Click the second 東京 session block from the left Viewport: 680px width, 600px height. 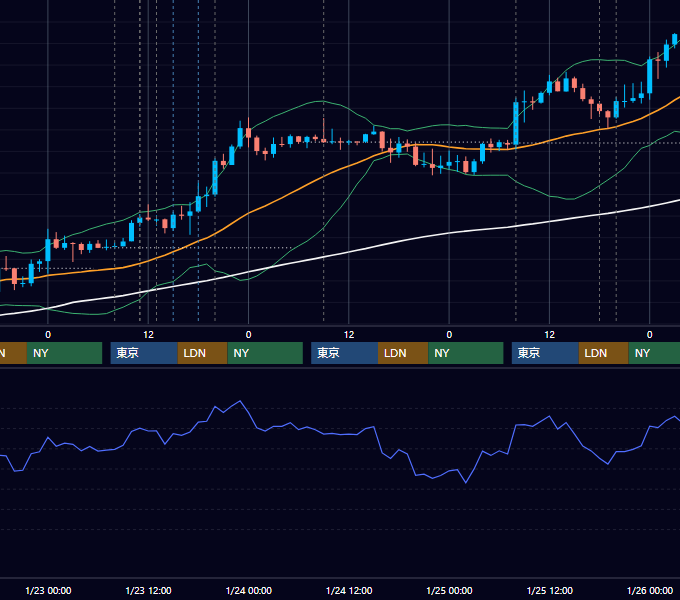point(344,353)
